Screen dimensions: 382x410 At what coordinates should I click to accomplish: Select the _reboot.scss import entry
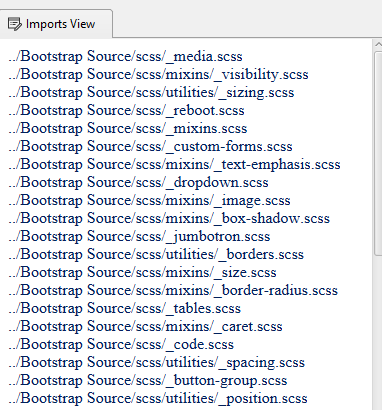coord(127,110)
